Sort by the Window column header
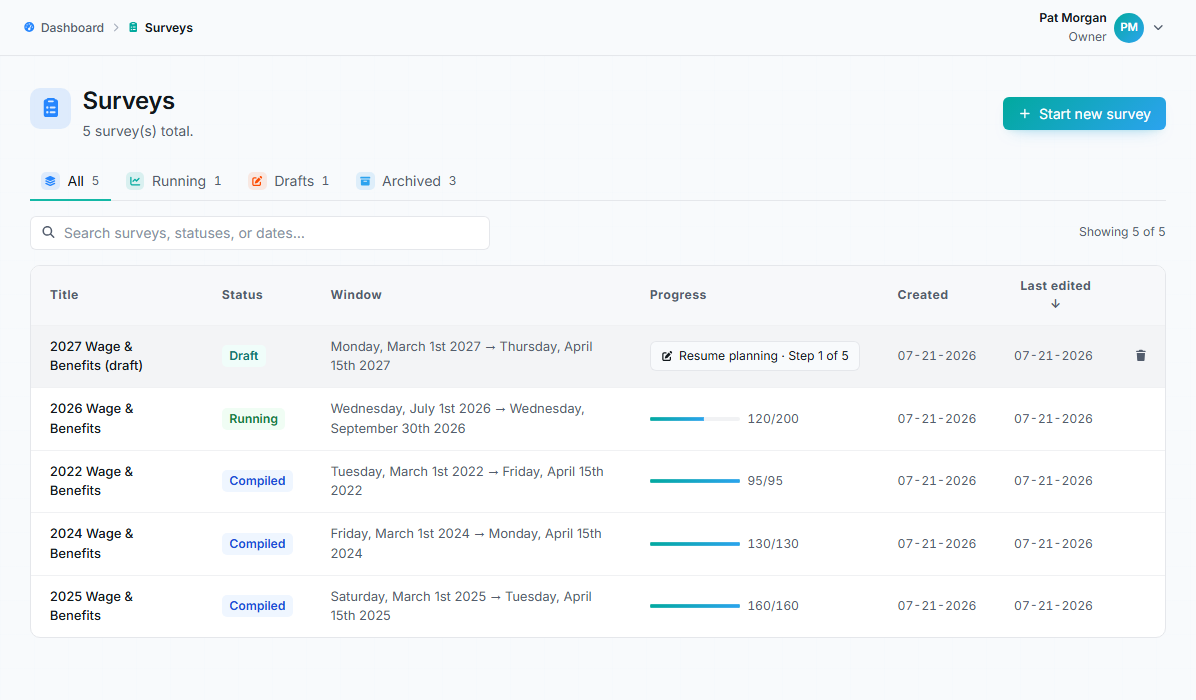Viewport: 1196px width, 700px height. pyautogui.click(x=355, y=294)
